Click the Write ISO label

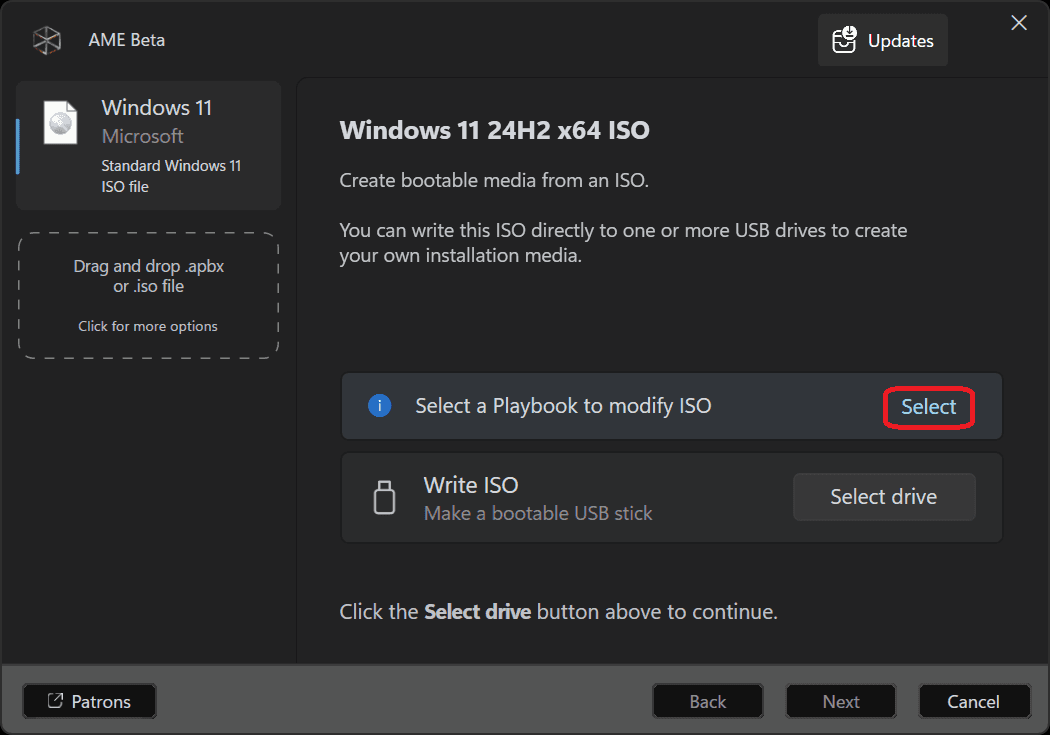(471, 485)
